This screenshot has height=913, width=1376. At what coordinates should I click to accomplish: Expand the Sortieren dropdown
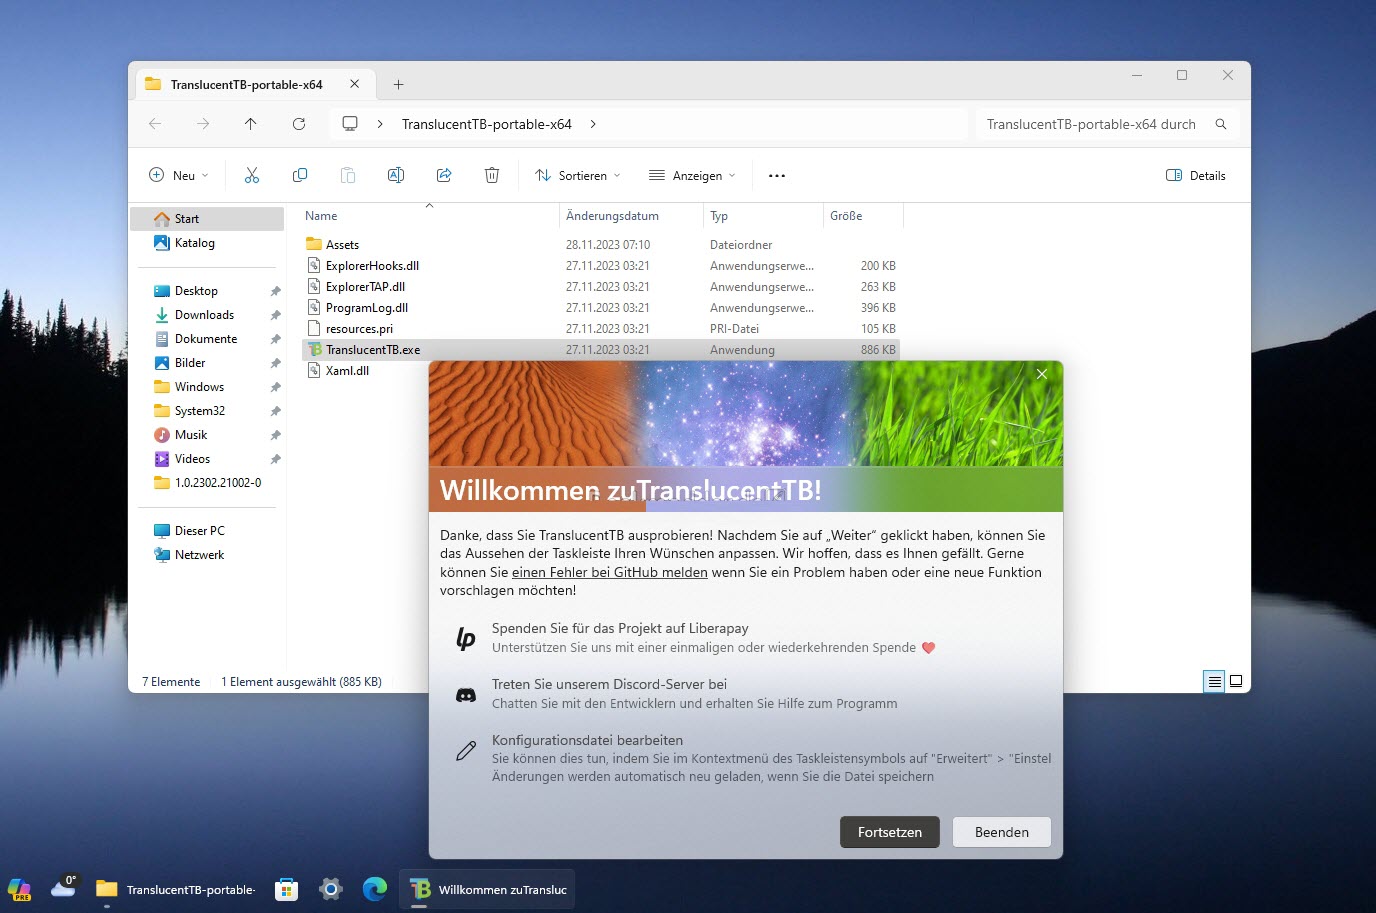[578, 175]
